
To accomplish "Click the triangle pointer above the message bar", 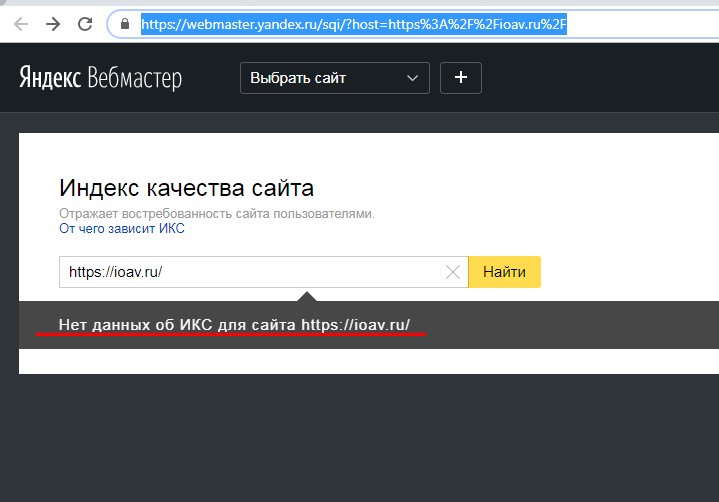I will 308,296.
